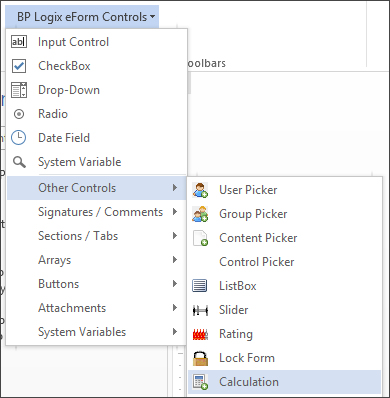Select the Content Picker document icon
Viewport: 390px width, 398px height.
tap(201, 238)
